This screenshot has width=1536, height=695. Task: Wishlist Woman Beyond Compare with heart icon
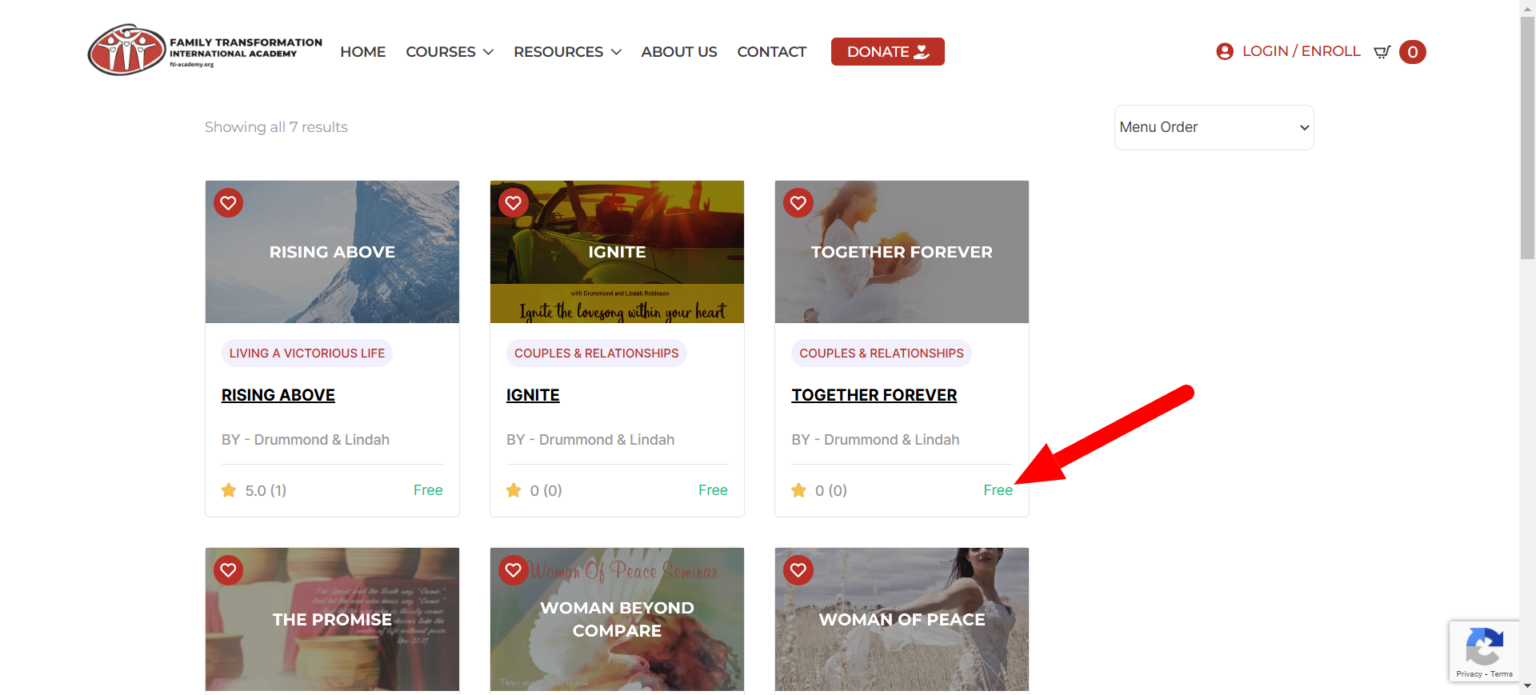pos(513,570)
